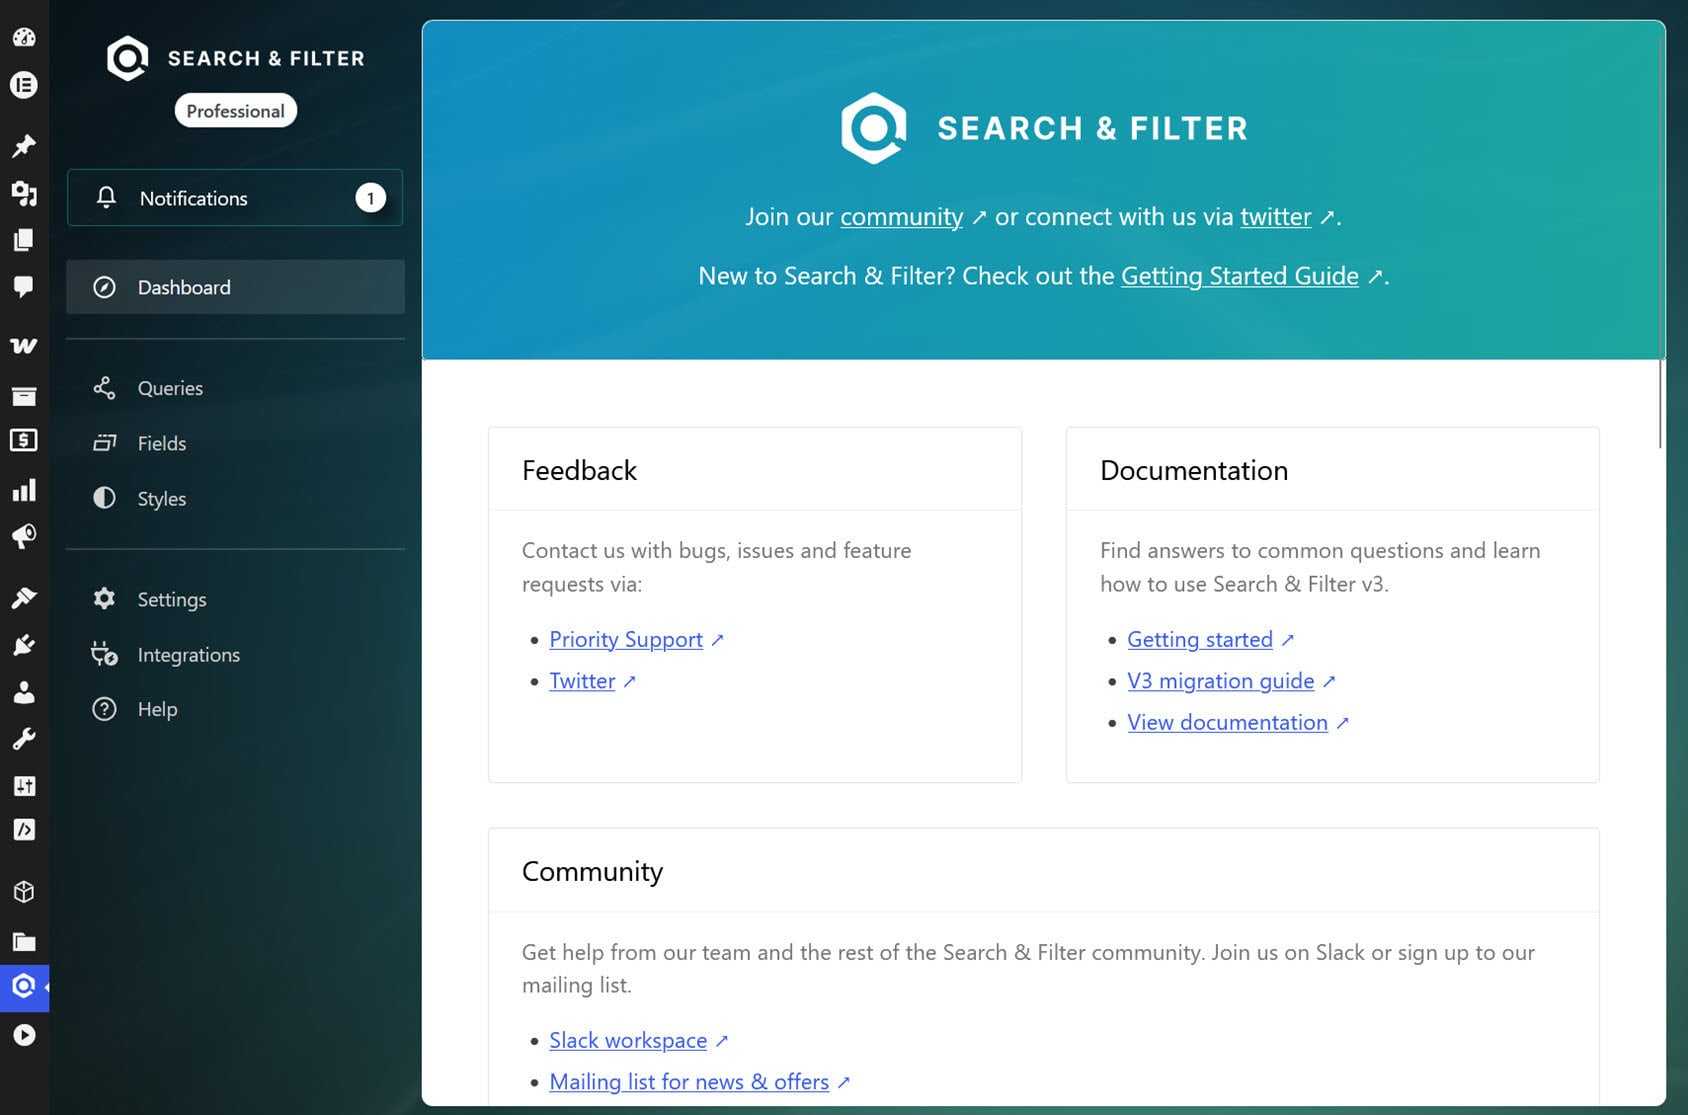Open the code snippets icon
This screenshot has width=1688, height=1115.
click(x=24, y=830)
